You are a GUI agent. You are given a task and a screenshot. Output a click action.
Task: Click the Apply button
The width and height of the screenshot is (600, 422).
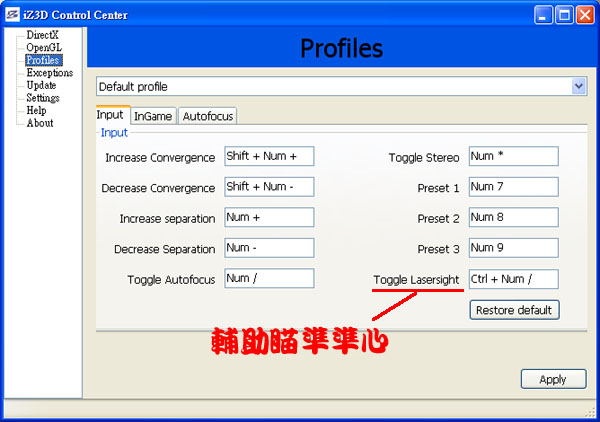(x=553, y=379)
